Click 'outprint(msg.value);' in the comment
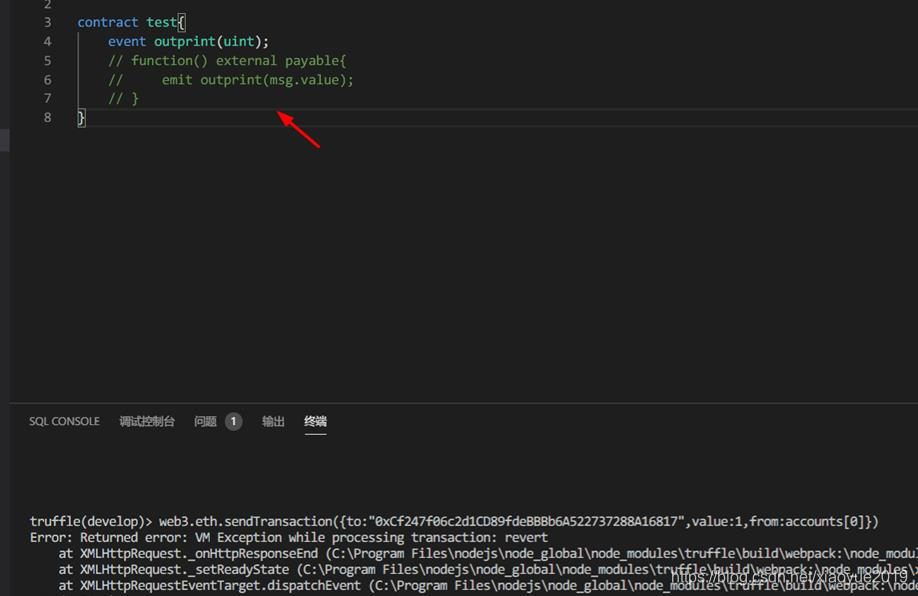Viewport: 918px width, 596px height. [277, 80]
